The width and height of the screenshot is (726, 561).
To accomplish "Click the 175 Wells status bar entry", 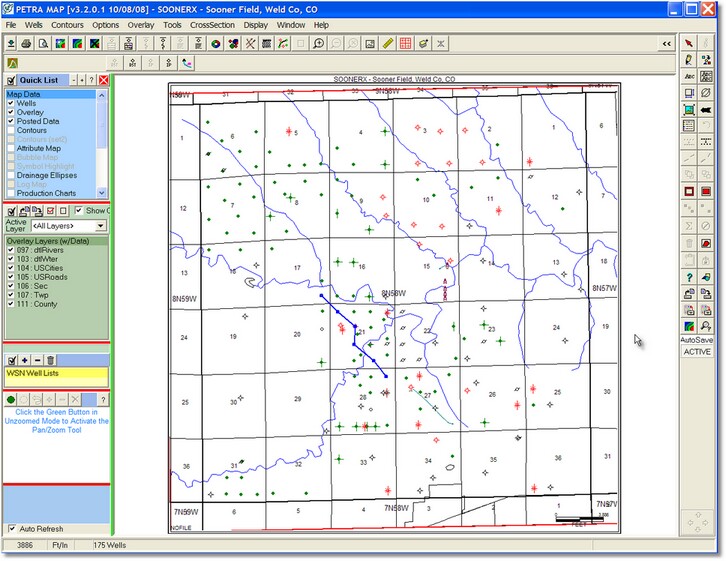I will pyautogui.click(x=110, y=545).
